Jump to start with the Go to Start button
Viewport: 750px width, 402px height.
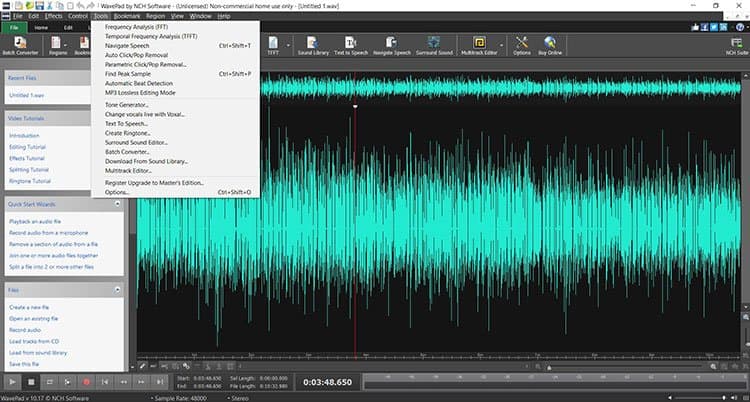point(105,382)
